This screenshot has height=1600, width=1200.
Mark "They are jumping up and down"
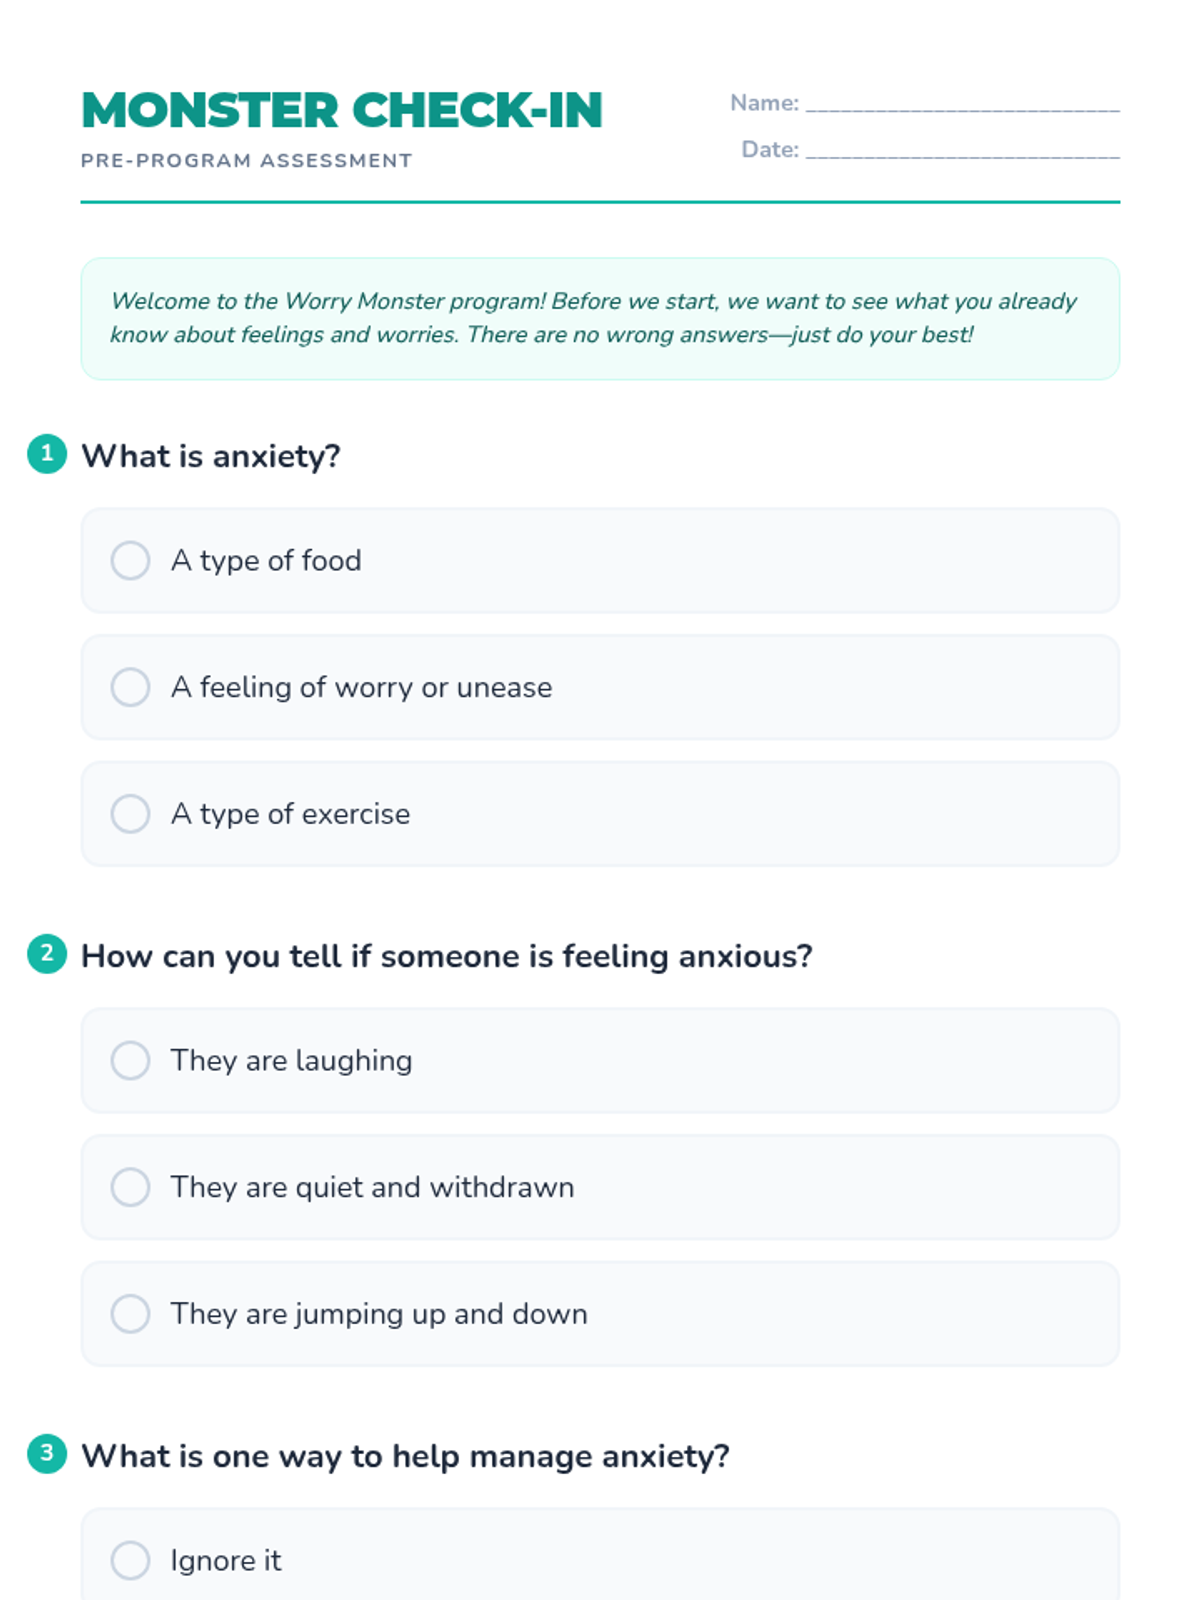tap(131, 1314)
